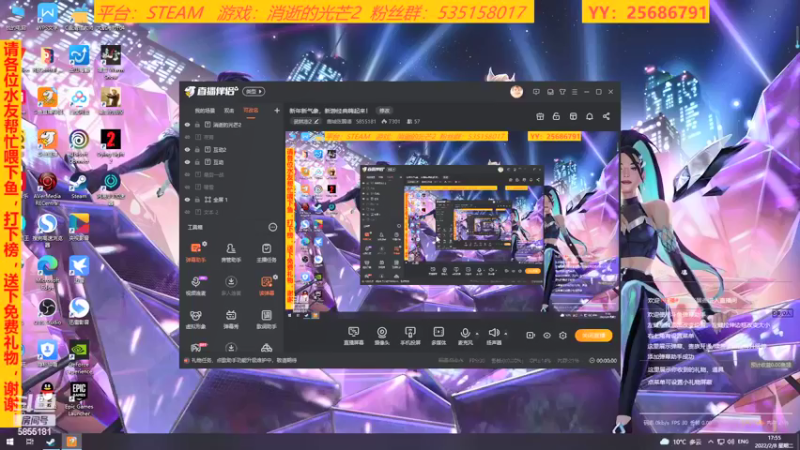Open Task View on the taskbar

[x=30, y=442]
